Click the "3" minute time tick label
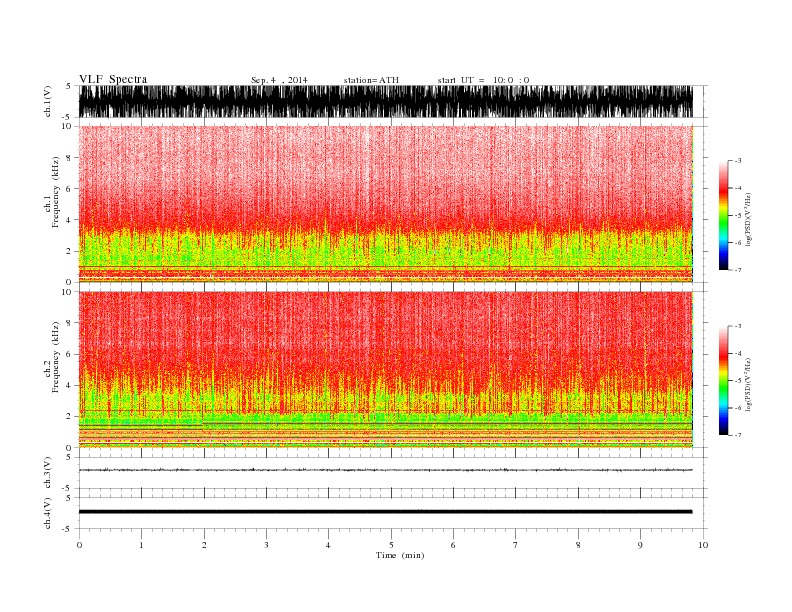Image resolution: width=792 pixels, height=612 pixels. click(266, 545)
